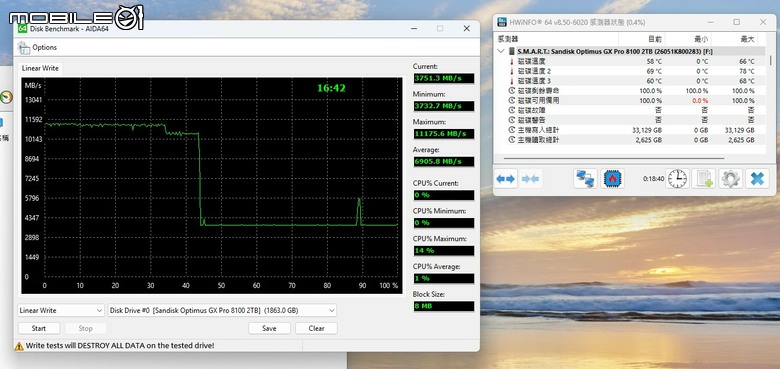Click the HWiNFO title bar icon

click(x=501, y=22)
